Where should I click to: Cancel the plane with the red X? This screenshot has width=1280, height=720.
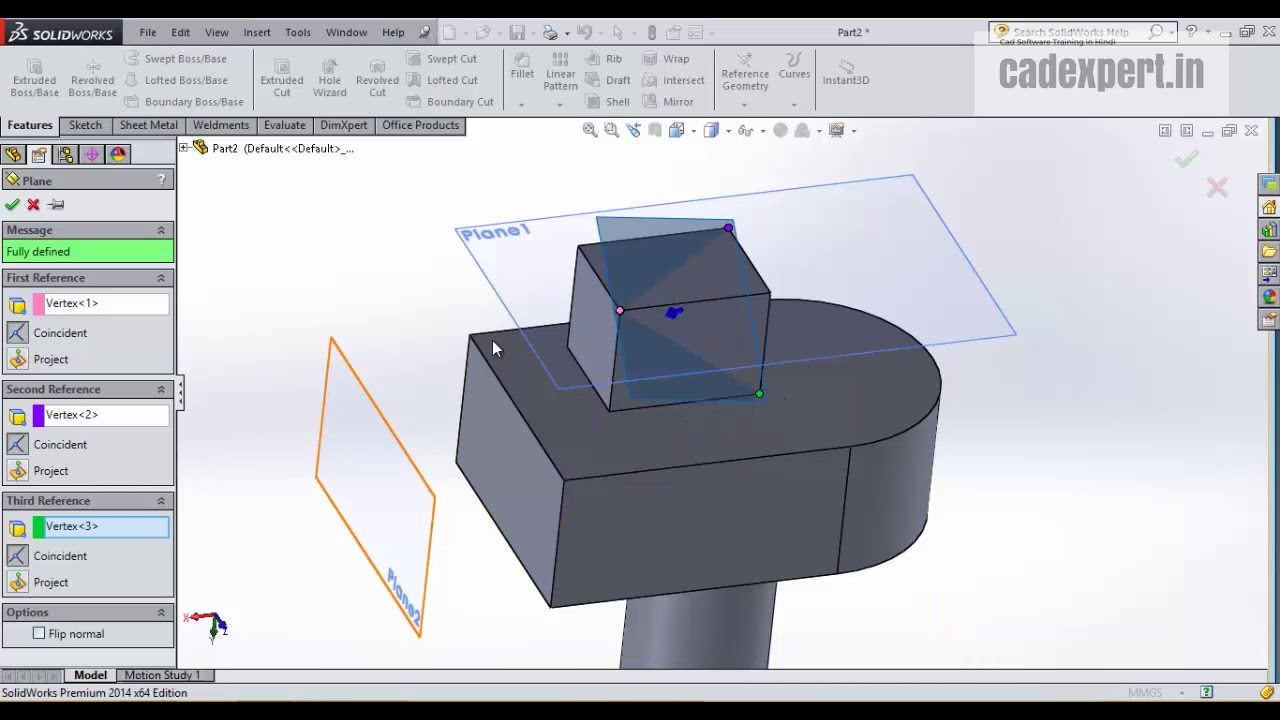click(x=34, y=204)
